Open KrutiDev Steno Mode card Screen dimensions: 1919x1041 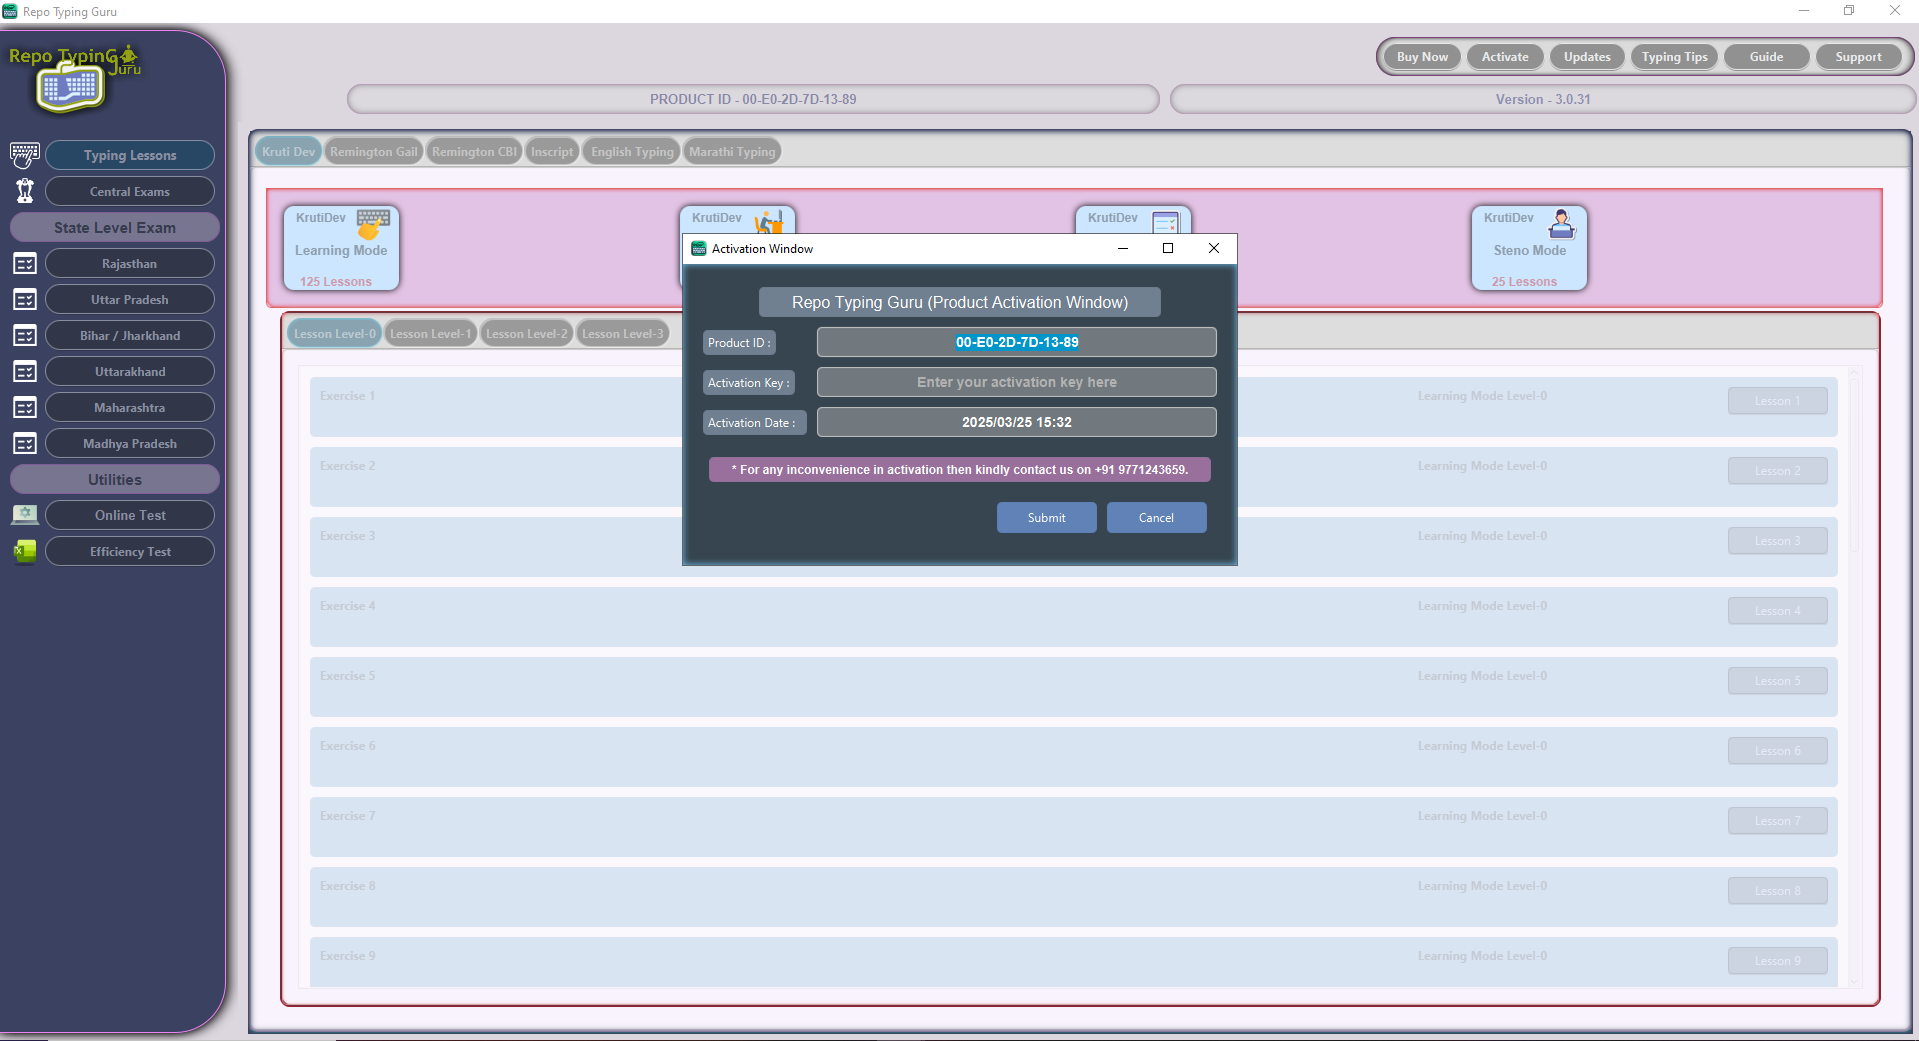click(1529, 248)
